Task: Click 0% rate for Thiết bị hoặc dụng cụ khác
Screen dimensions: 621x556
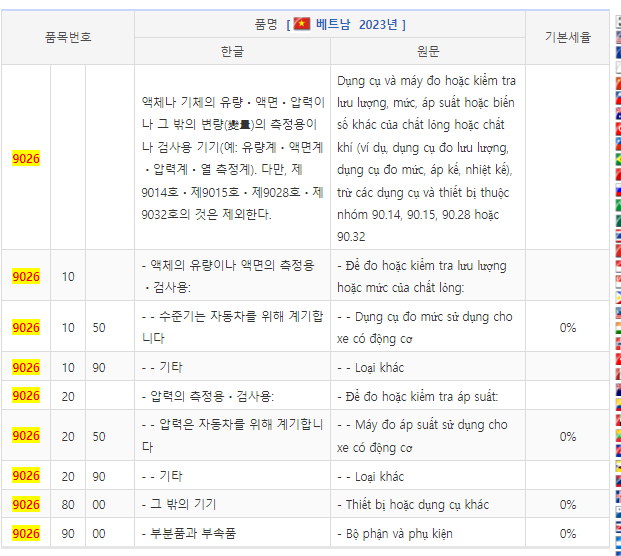Action: click(567, 505)
